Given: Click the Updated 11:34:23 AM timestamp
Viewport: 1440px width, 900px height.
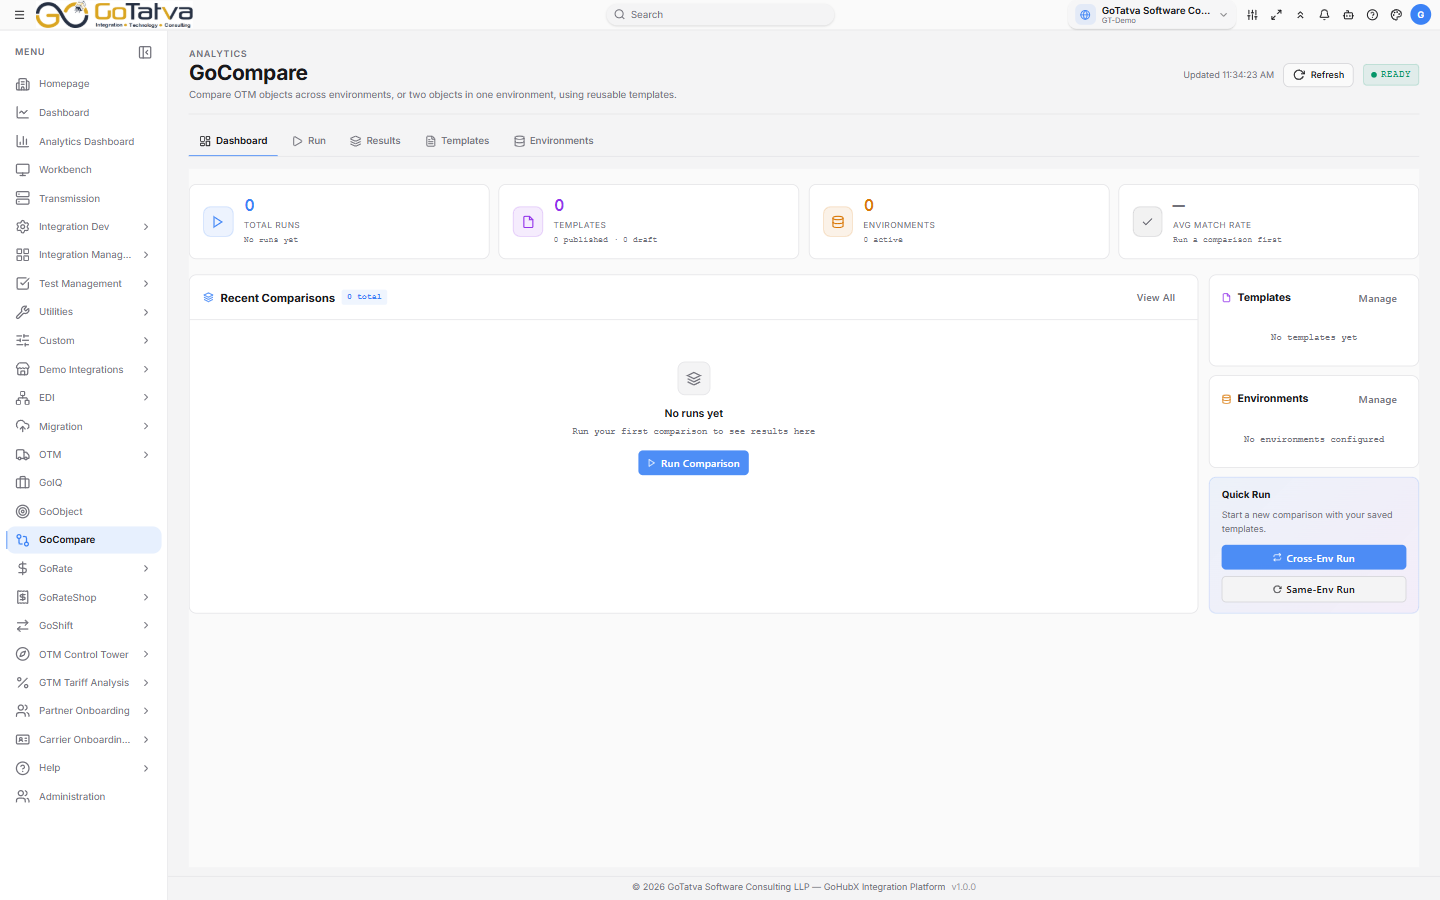Looking at the screenshot, I should pyautogui.click(x=1229, y=75).
